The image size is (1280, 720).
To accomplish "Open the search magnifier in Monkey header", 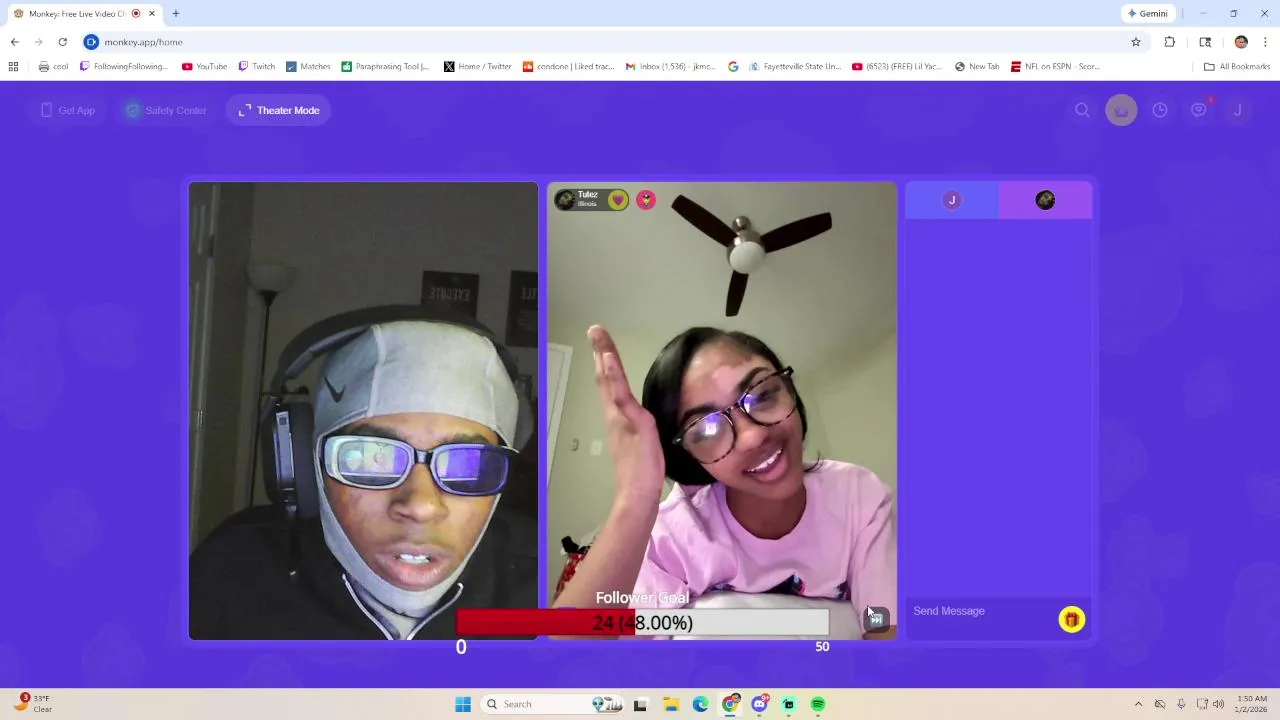I will (1082, 110).
